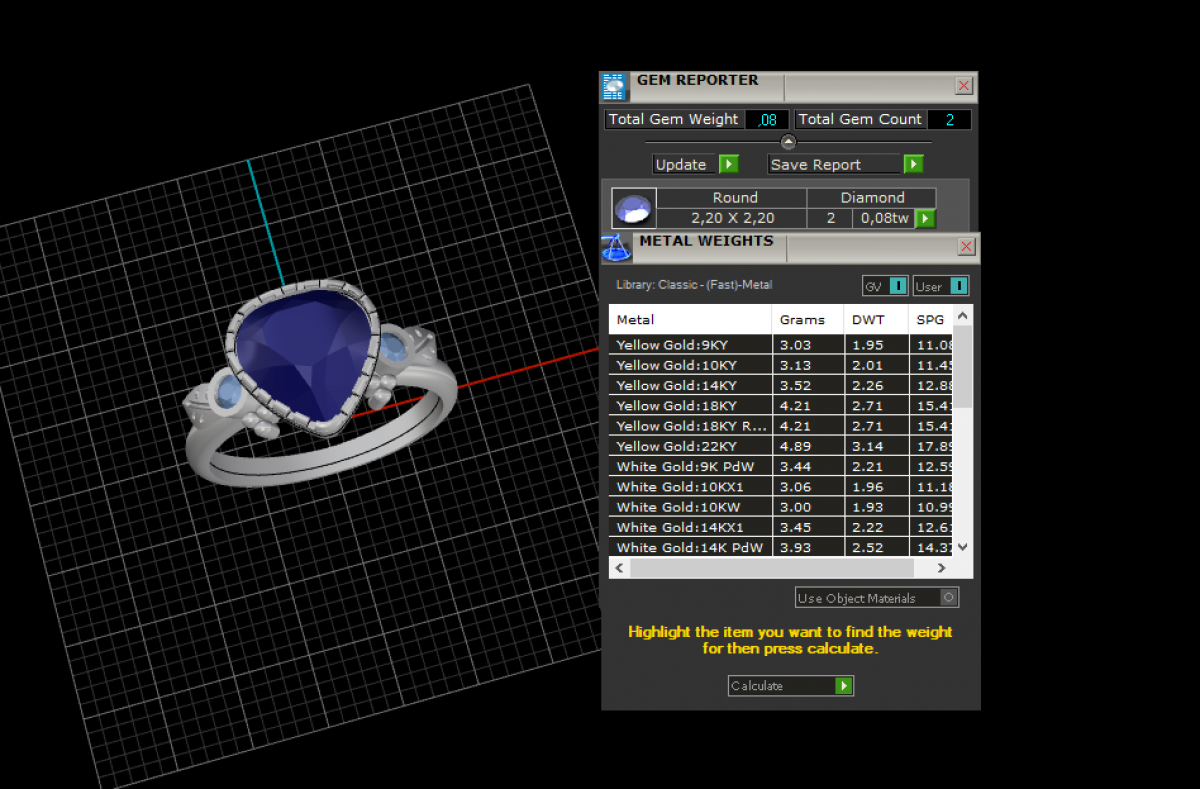Select the Yellow Gold:18KY row
Viewport: 1200px width, 789px height.
pyautogui.click(x=689, y=406)
